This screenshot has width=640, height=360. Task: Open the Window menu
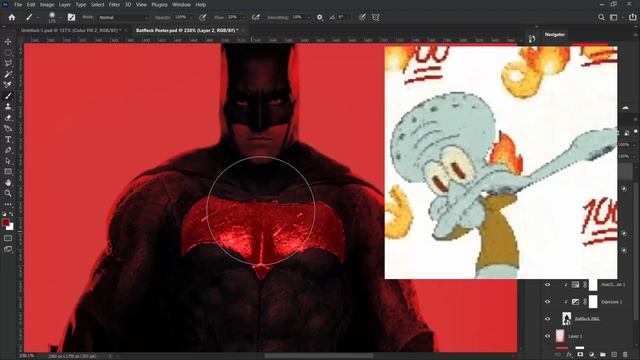point(181,4)
